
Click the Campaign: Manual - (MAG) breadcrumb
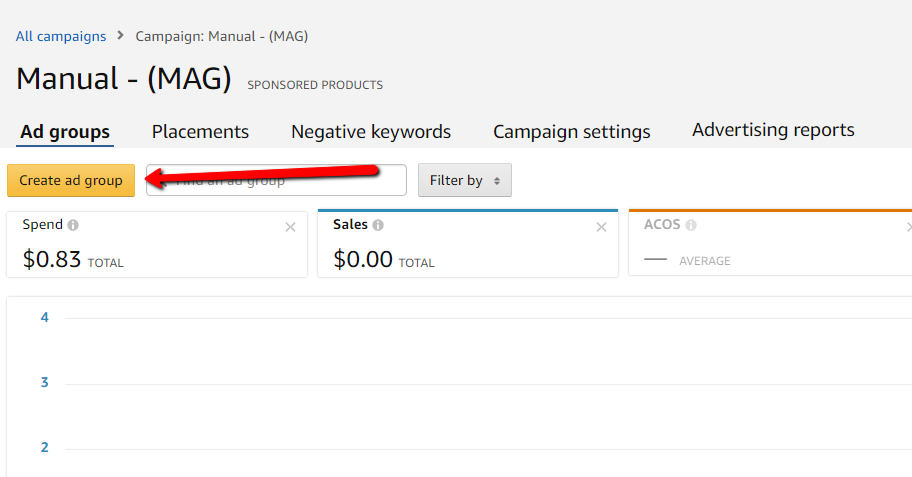[222, 36]
